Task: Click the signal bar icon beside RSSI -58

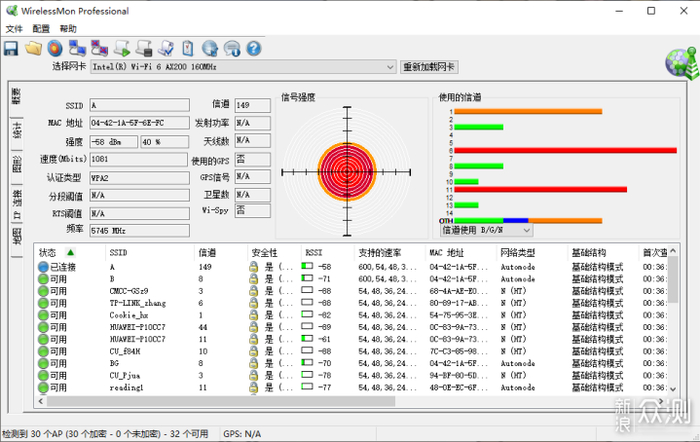Action: point(307,267)
